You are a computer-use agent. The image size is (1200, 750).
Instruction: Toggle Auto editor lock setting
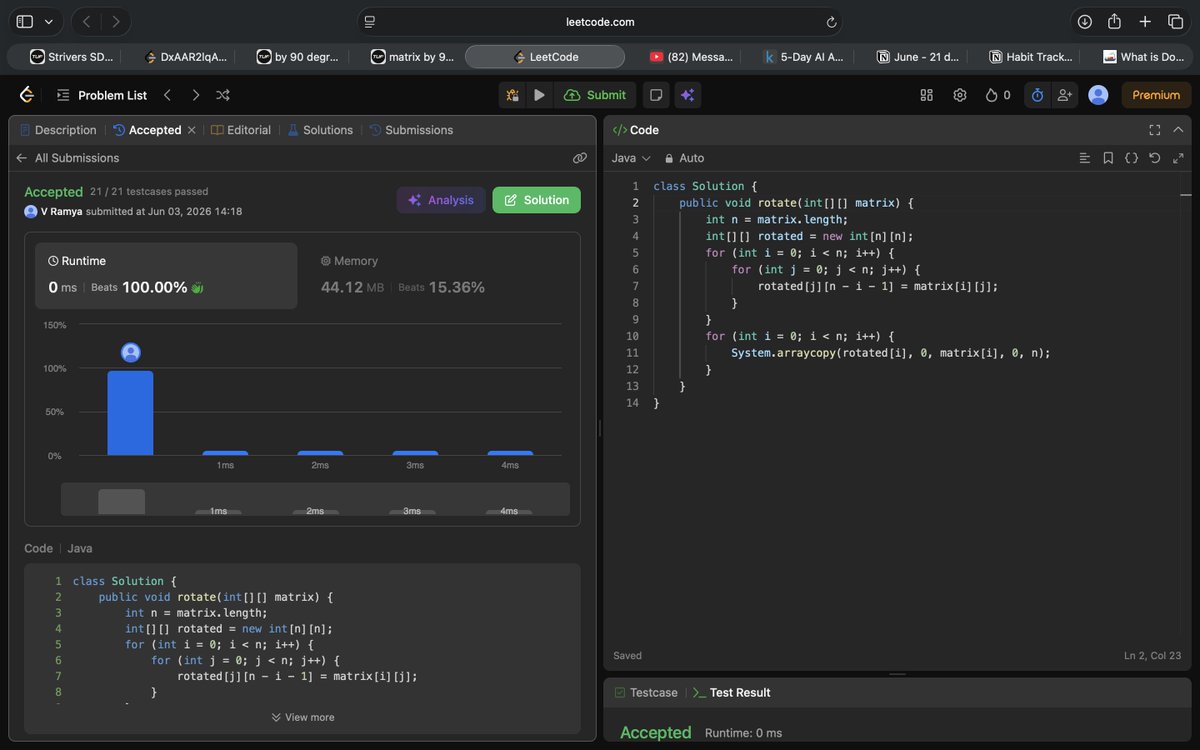[x=684, y=158]
